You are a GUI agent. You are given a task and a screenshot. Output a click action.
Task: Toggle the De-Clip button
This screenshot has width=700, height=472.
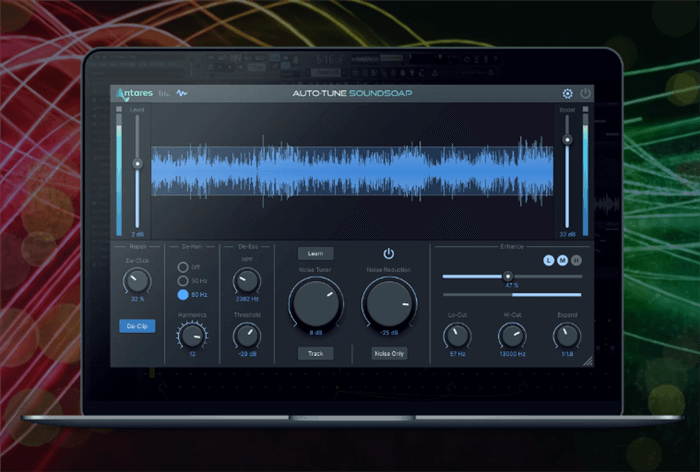point(137,326)
